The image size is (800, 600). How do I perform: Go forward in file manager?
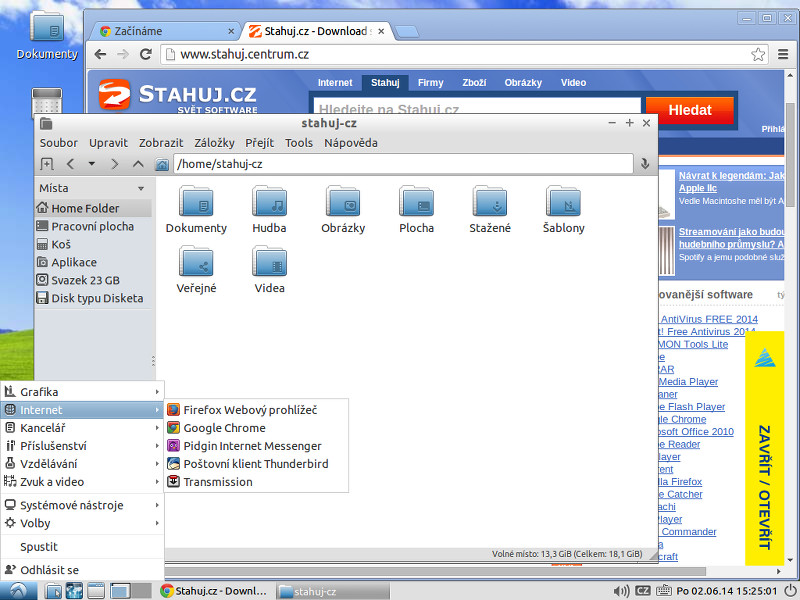(x=115, y=164)
